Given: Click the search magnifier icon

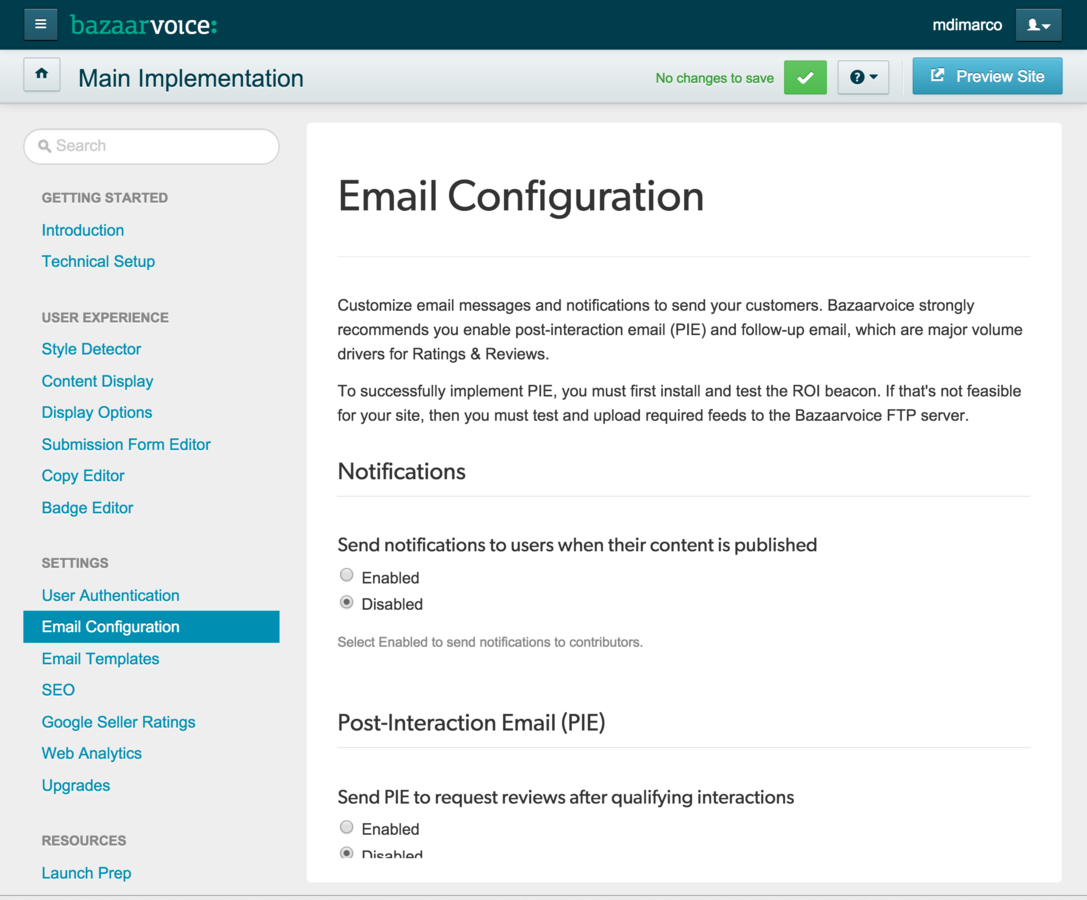Looking at the screenshot, I should point(44,146).
